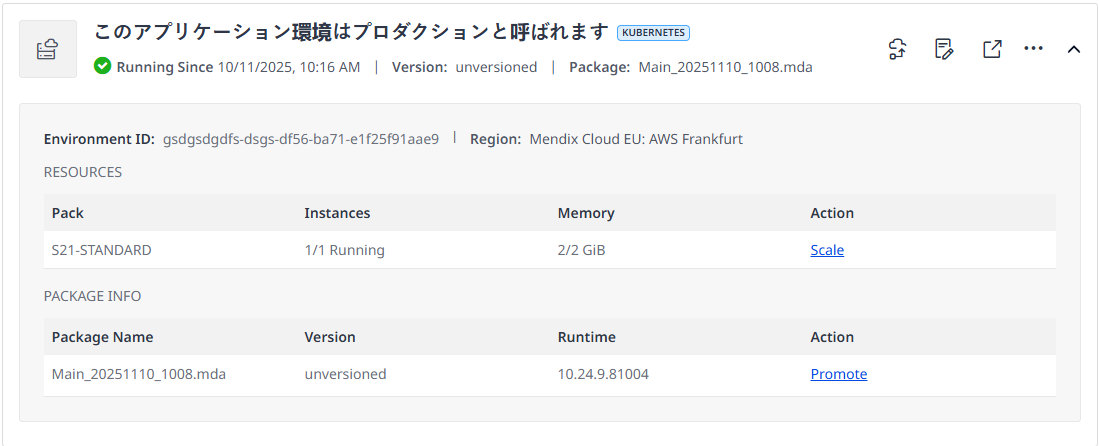This screenshot has width=1099, height=446.
Task: Click the Action header in Resources table
Action: (x=832, y=212)
